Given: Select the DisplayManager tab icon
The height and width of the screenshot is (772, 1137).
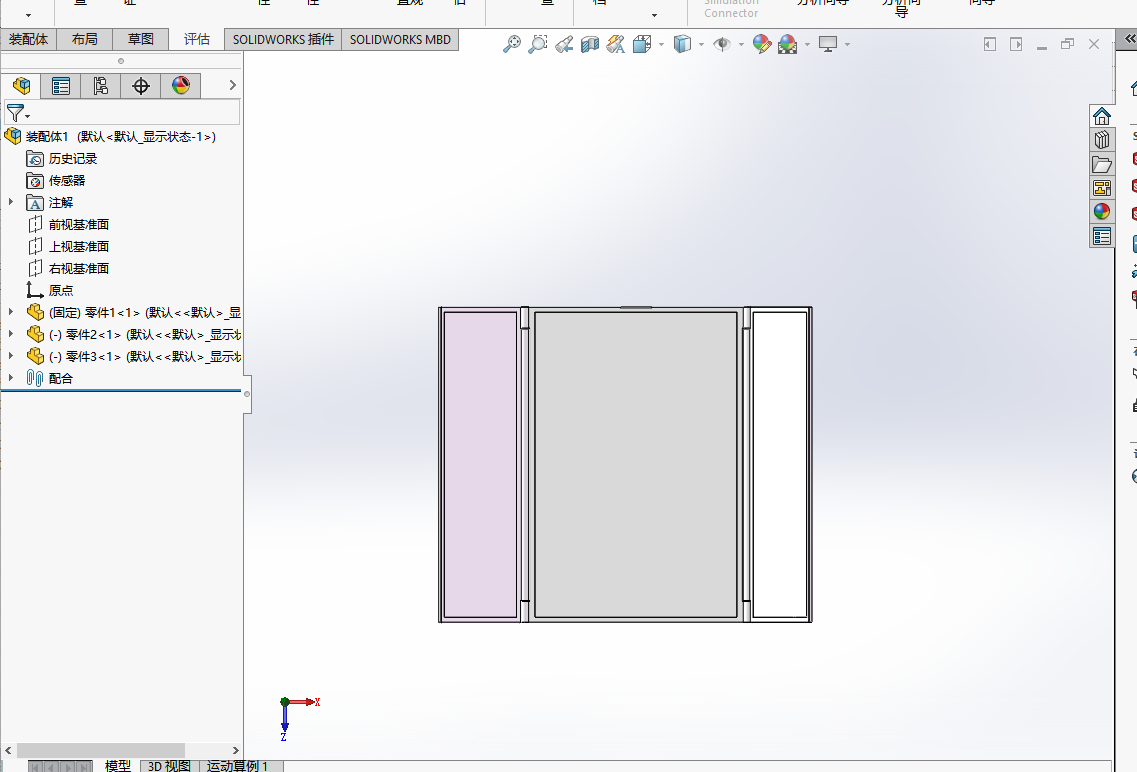Looking at the screenshot, I should click(x=181, y=86).
